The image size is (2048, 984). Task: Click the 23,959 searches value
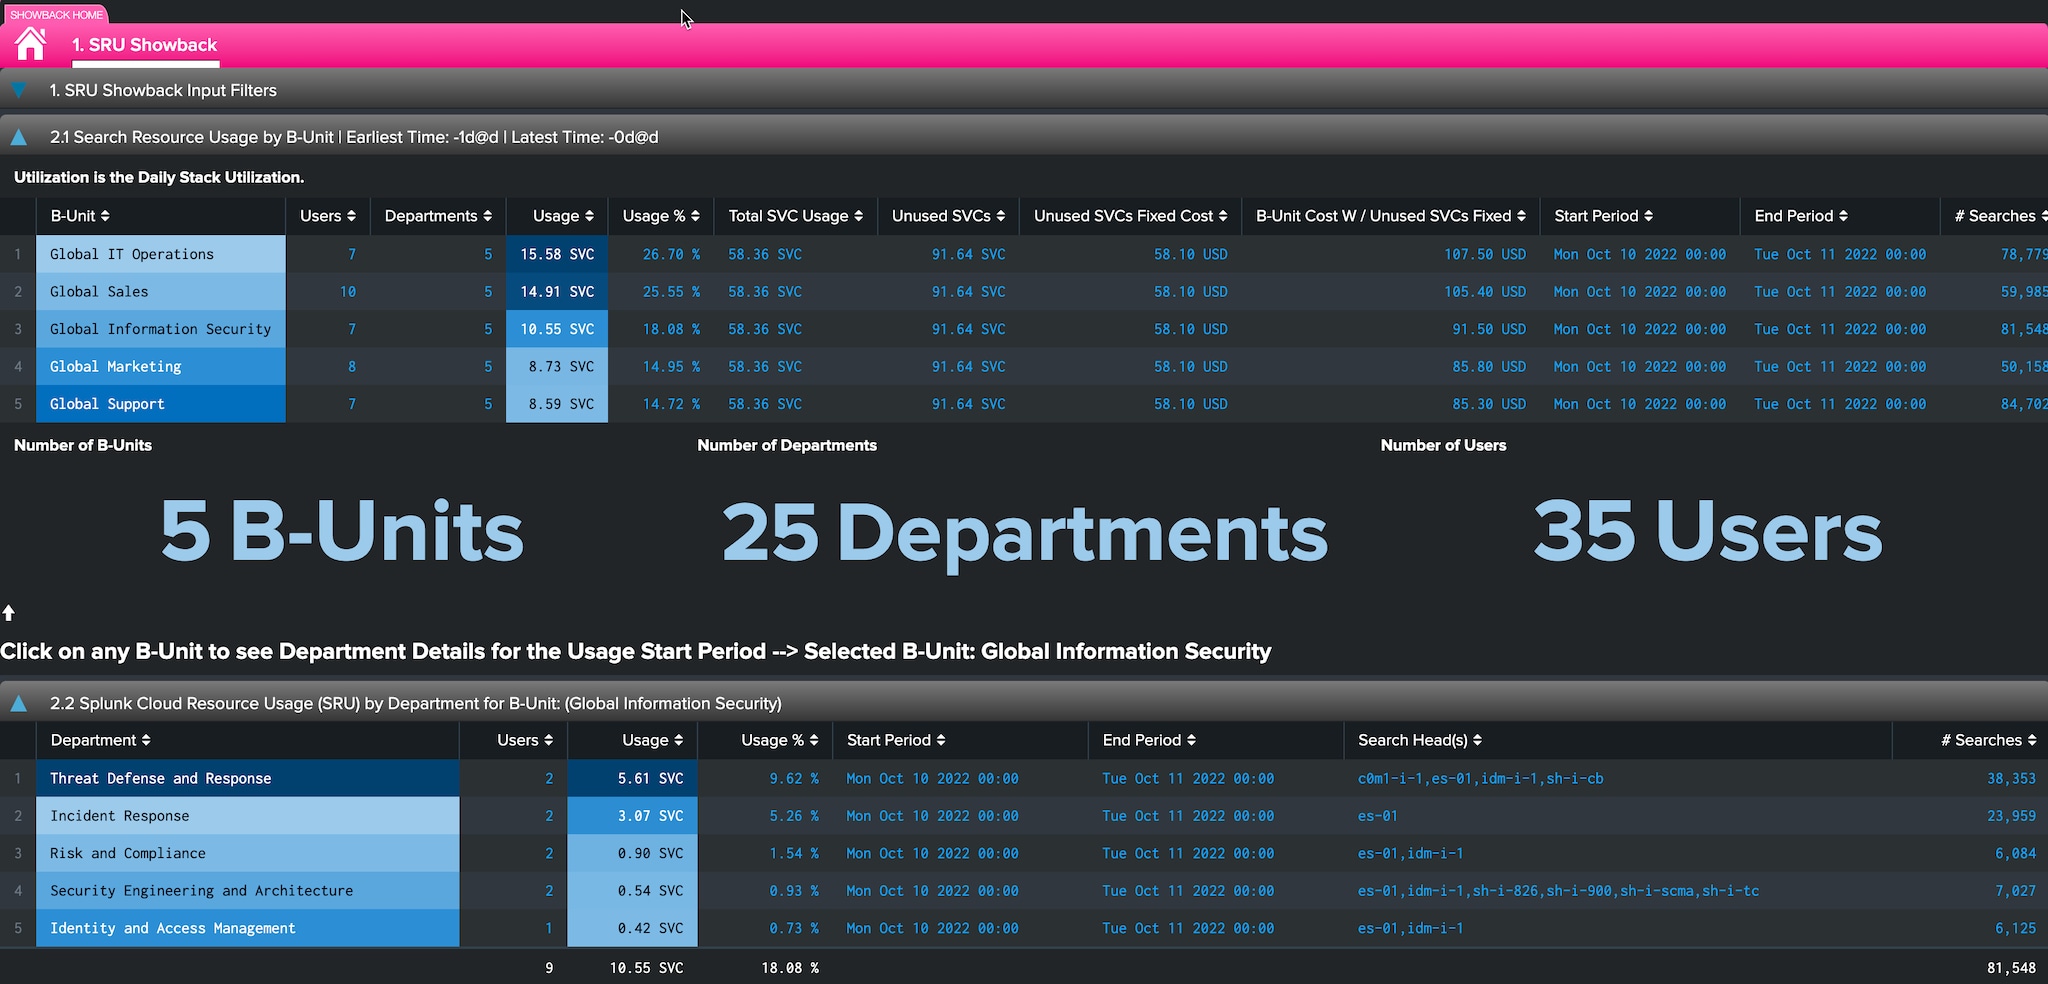point(2011,816)
